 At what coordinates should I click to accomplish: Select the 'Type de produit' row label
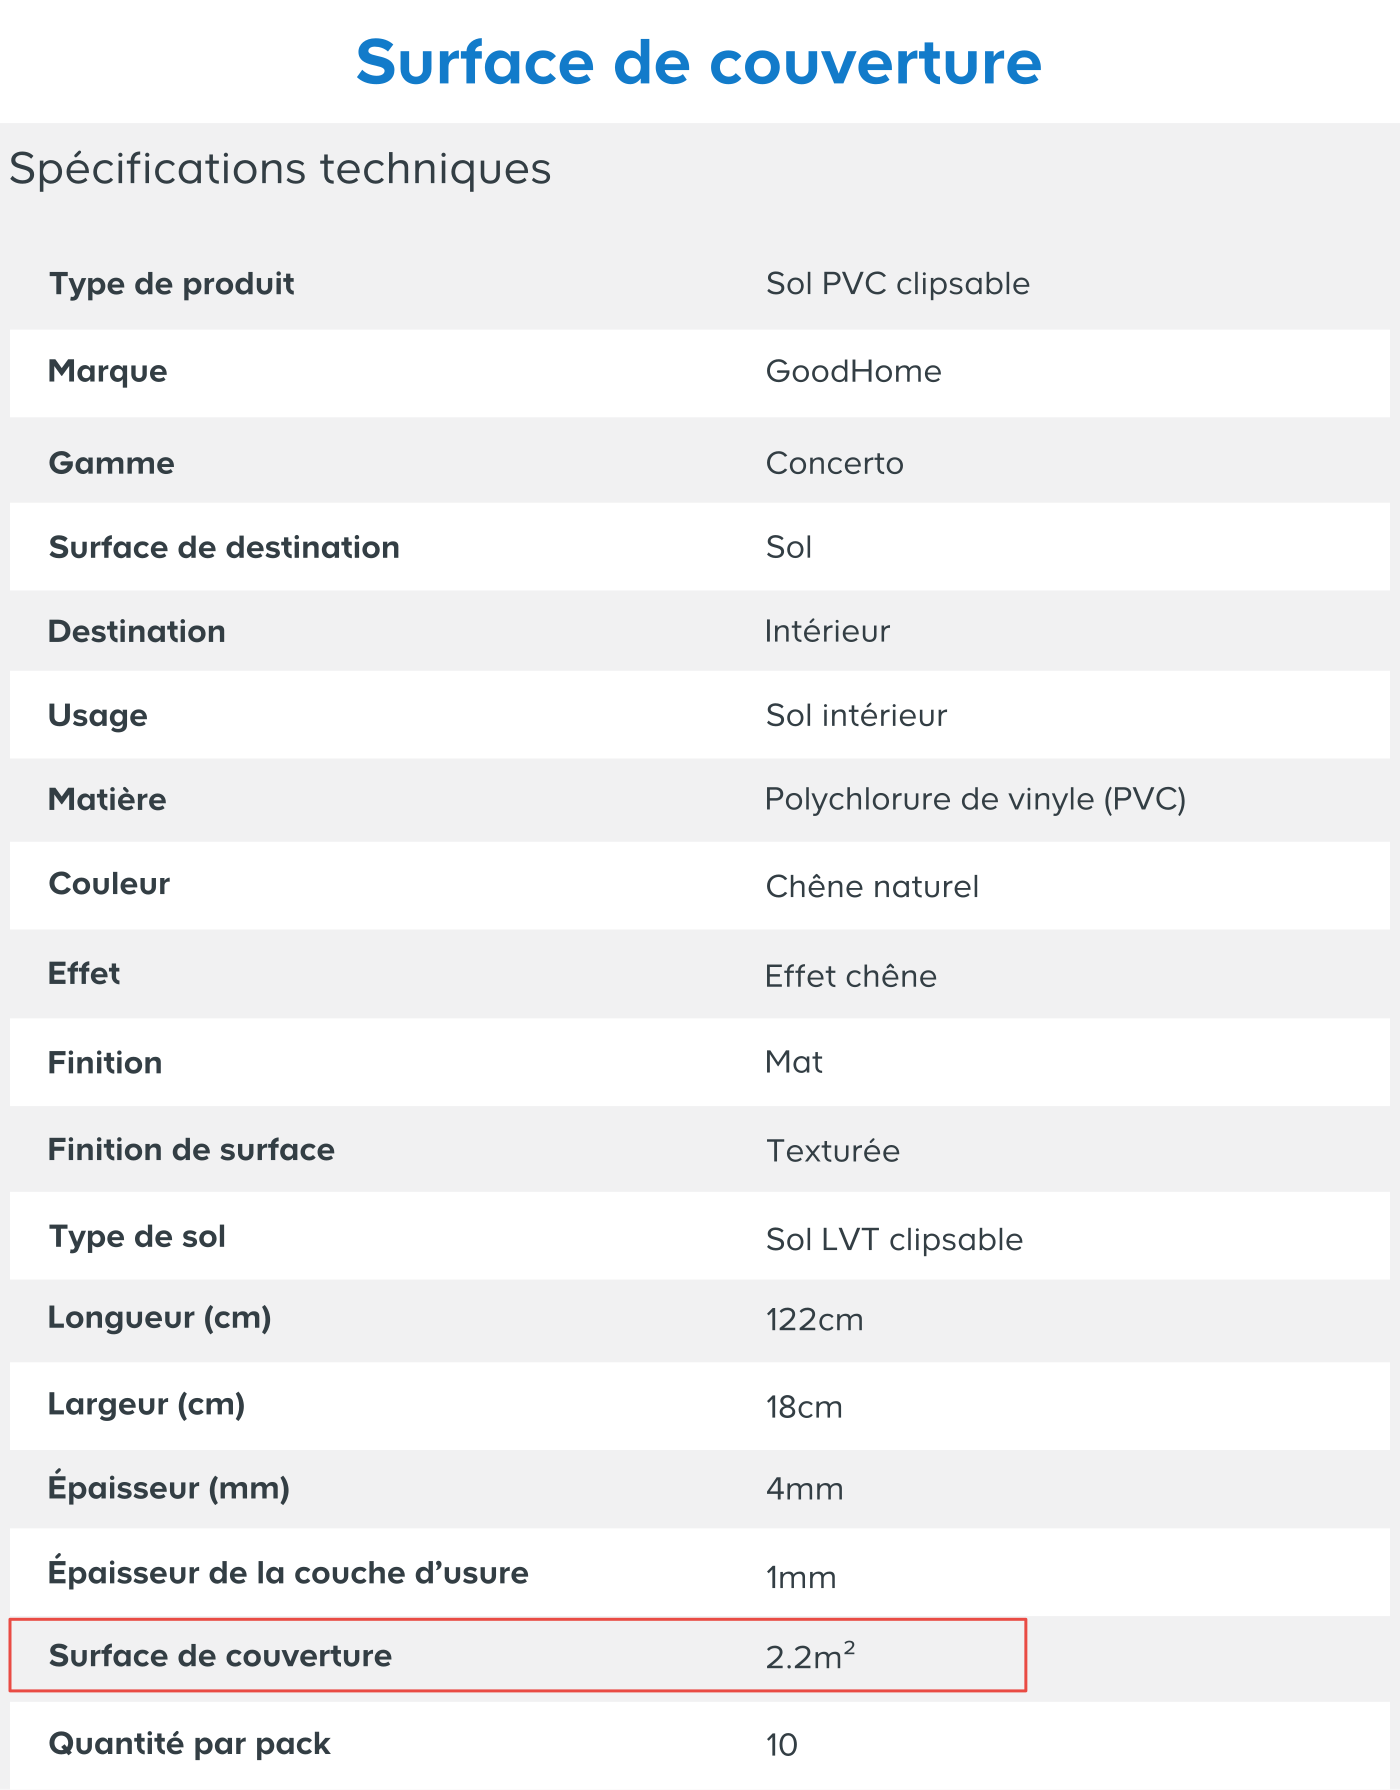pyautogui.click(x=172, y=284)
